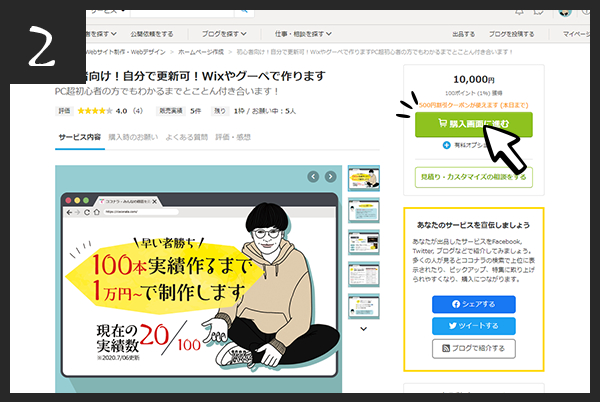600x402 pixels.
Task: Share the service via Facebook シェアする button
Action: coord(473,304)
